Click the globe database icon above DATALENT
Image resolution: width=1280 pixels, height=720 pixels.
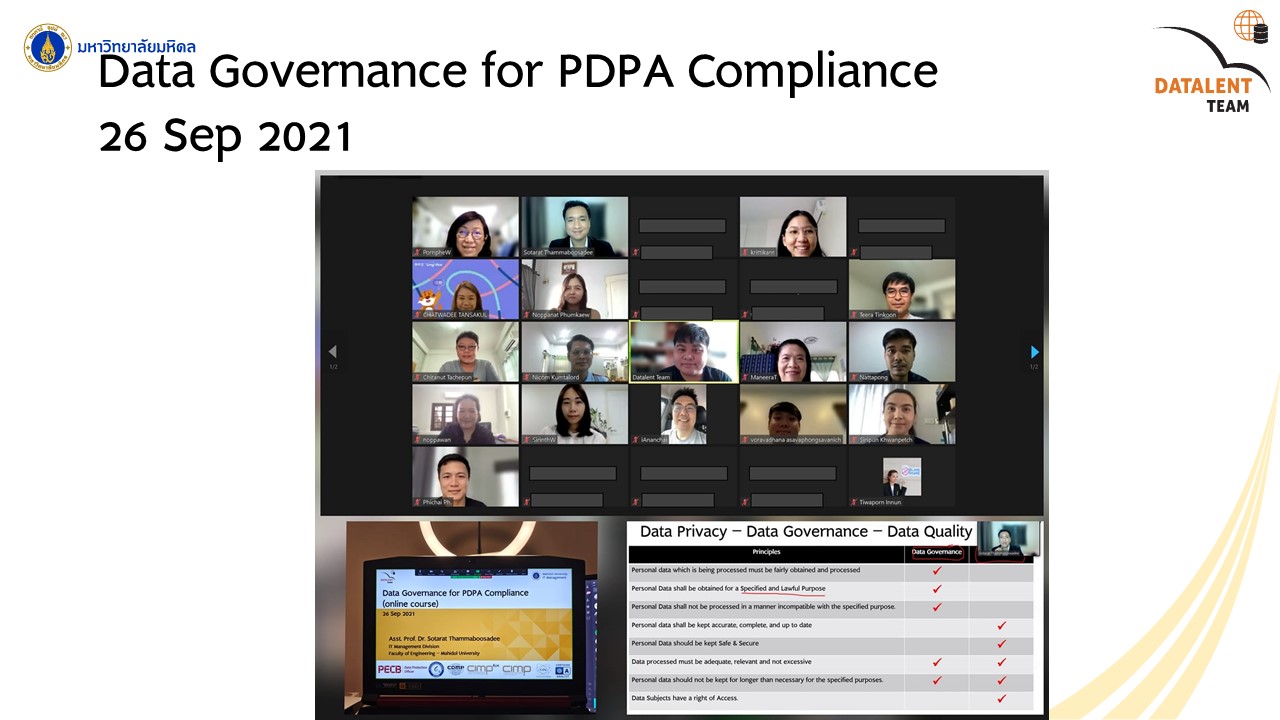click(1250, 27)
